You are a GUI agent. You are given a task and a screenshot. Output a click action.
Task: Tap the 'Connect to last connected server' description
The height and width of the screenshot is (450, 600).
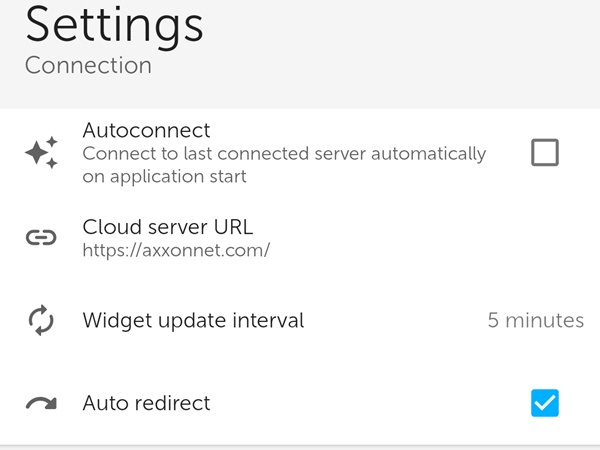tap(284, 165)
